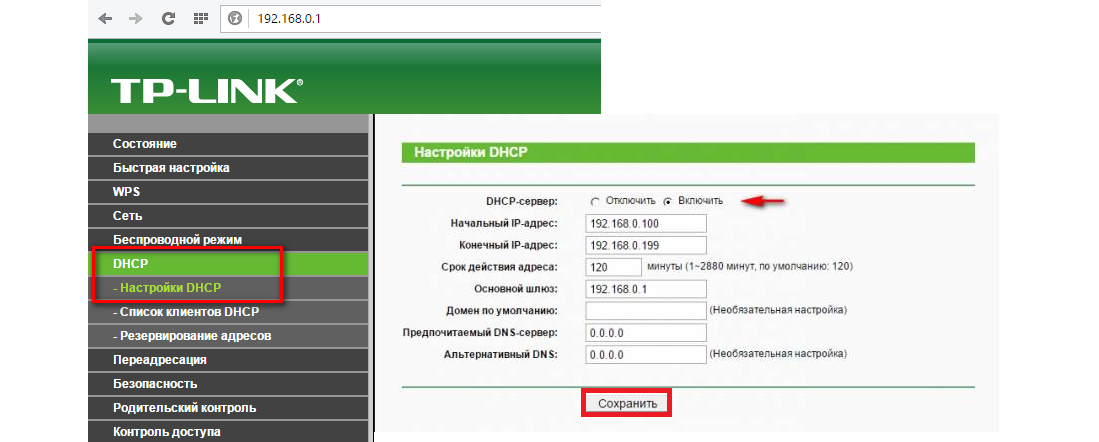Click the browser forward arrow
Screen dimensions: 1099x442
click(134, 19)
